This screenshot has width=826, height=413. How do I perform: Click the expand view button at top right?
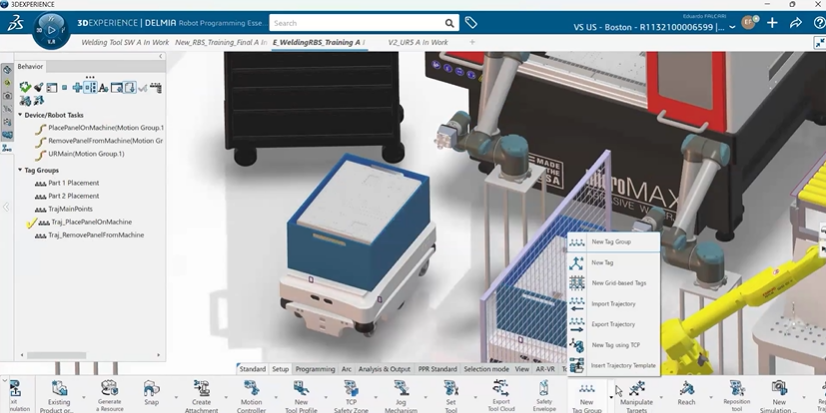pyautogui.click(x=820, y=43)
